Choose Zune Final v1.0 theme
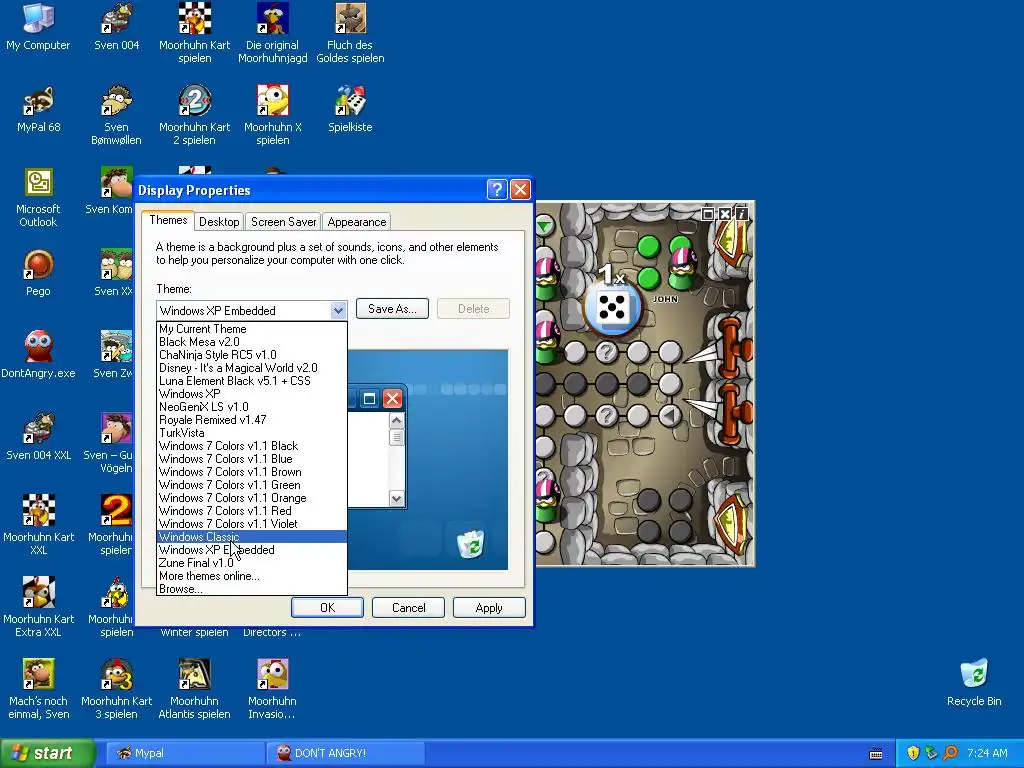 point(252,563)
